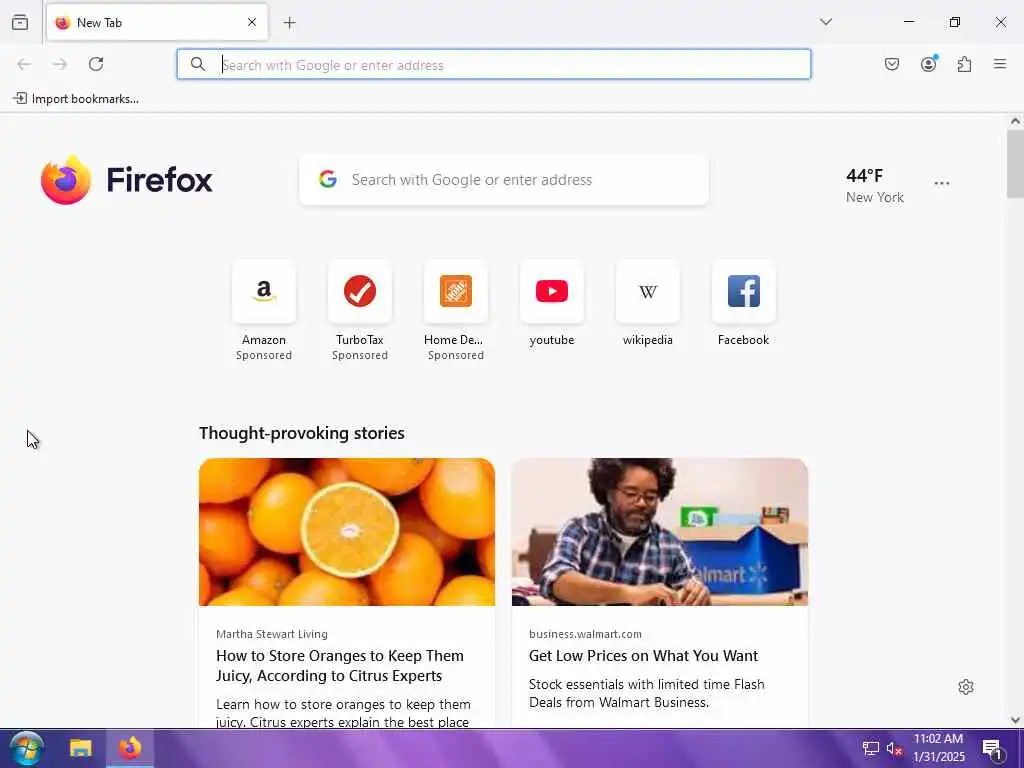1024x768 pixels.
Task: Click business.walmart.com source label
Action: (x=585, y=634)
